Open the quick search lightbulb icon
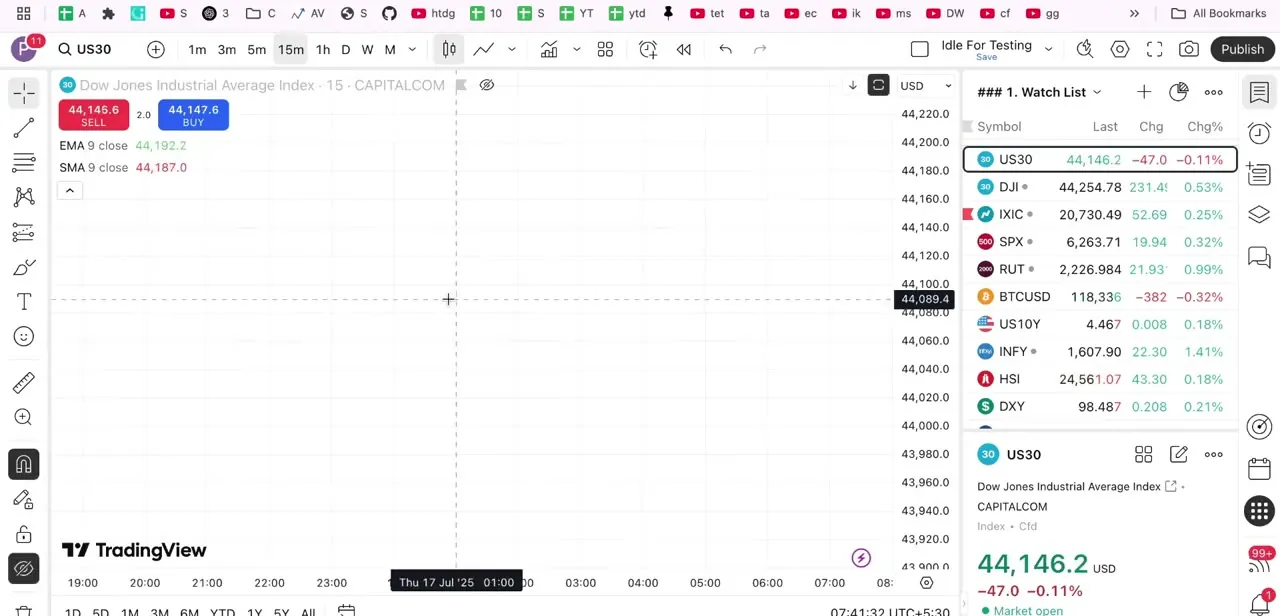Screen dimensions: 1280x616 1085,49
